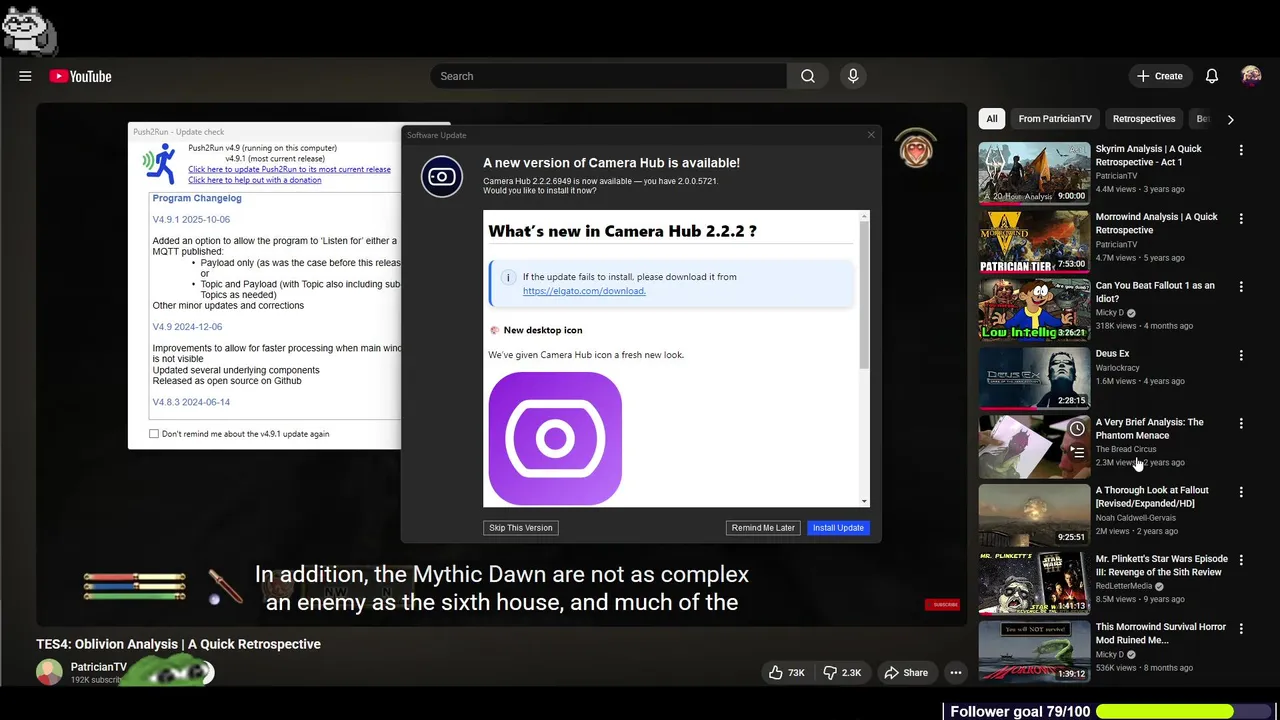Open options menu for Can You Beat Fallout
The image size is (1280, 720).
click(x=1241, y=286)
